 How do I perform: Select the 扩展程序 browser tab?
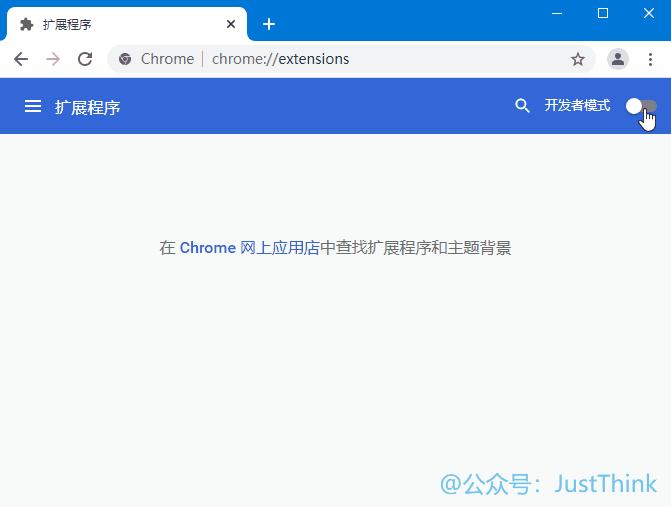click(x=127, y=24)
